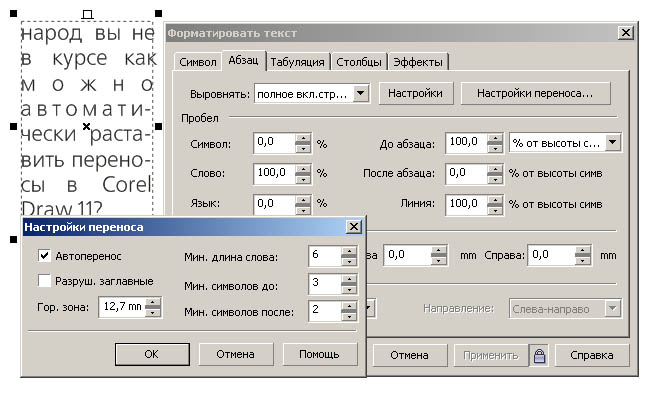Click the Настройки button

415,93
